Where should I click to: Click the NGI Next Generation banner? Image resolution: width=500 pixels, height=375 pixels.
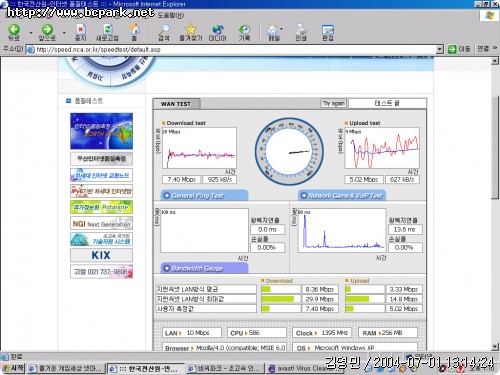(x=101, y=223)
